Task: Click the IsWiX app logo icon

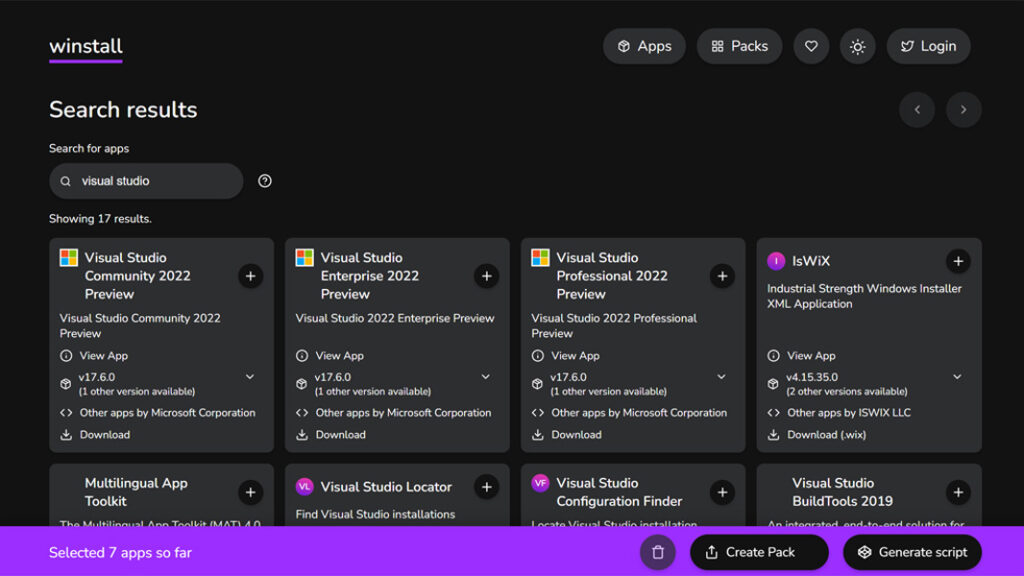Action: pyautogui.click(x=777, y=260)
